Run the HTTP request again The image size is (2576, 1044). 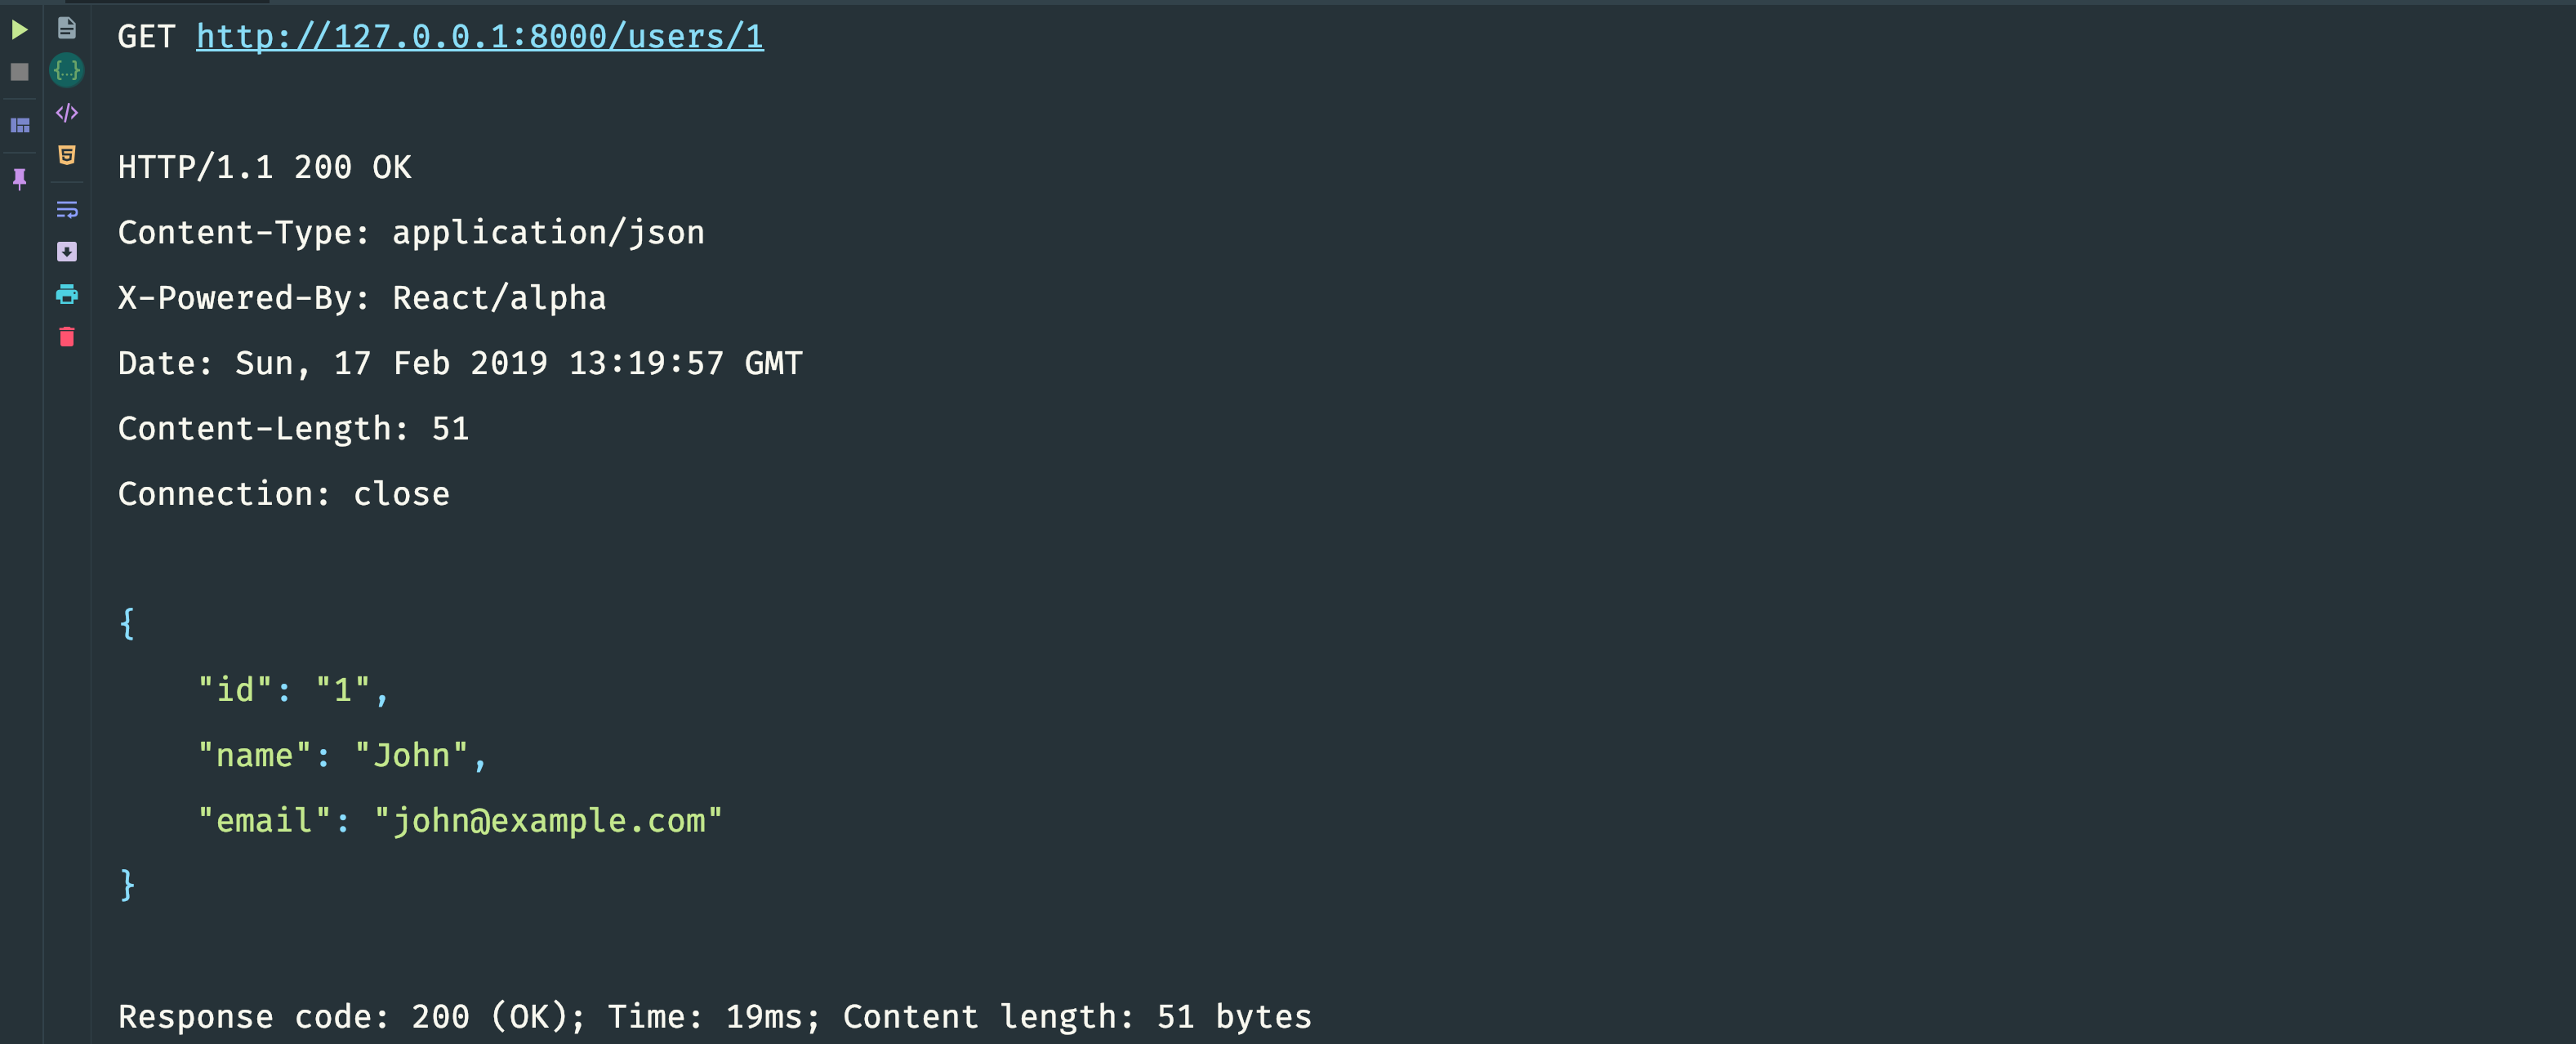(19, 29)
